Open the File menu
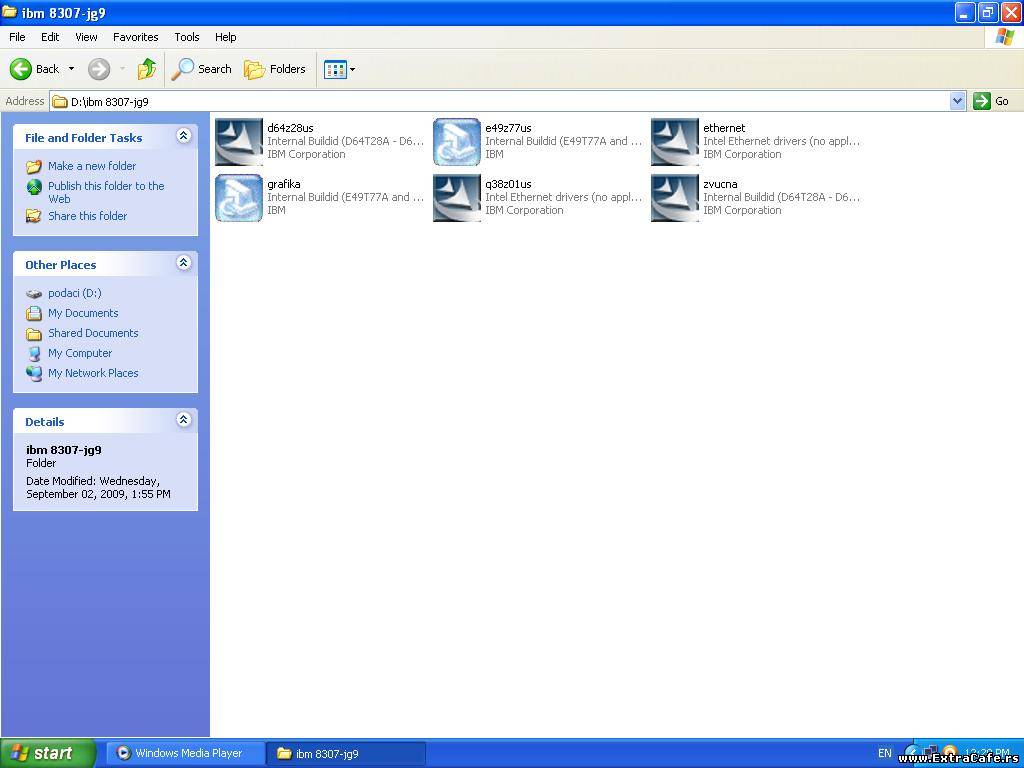Viewport: 1024px width, 768px height. (17, 37)
